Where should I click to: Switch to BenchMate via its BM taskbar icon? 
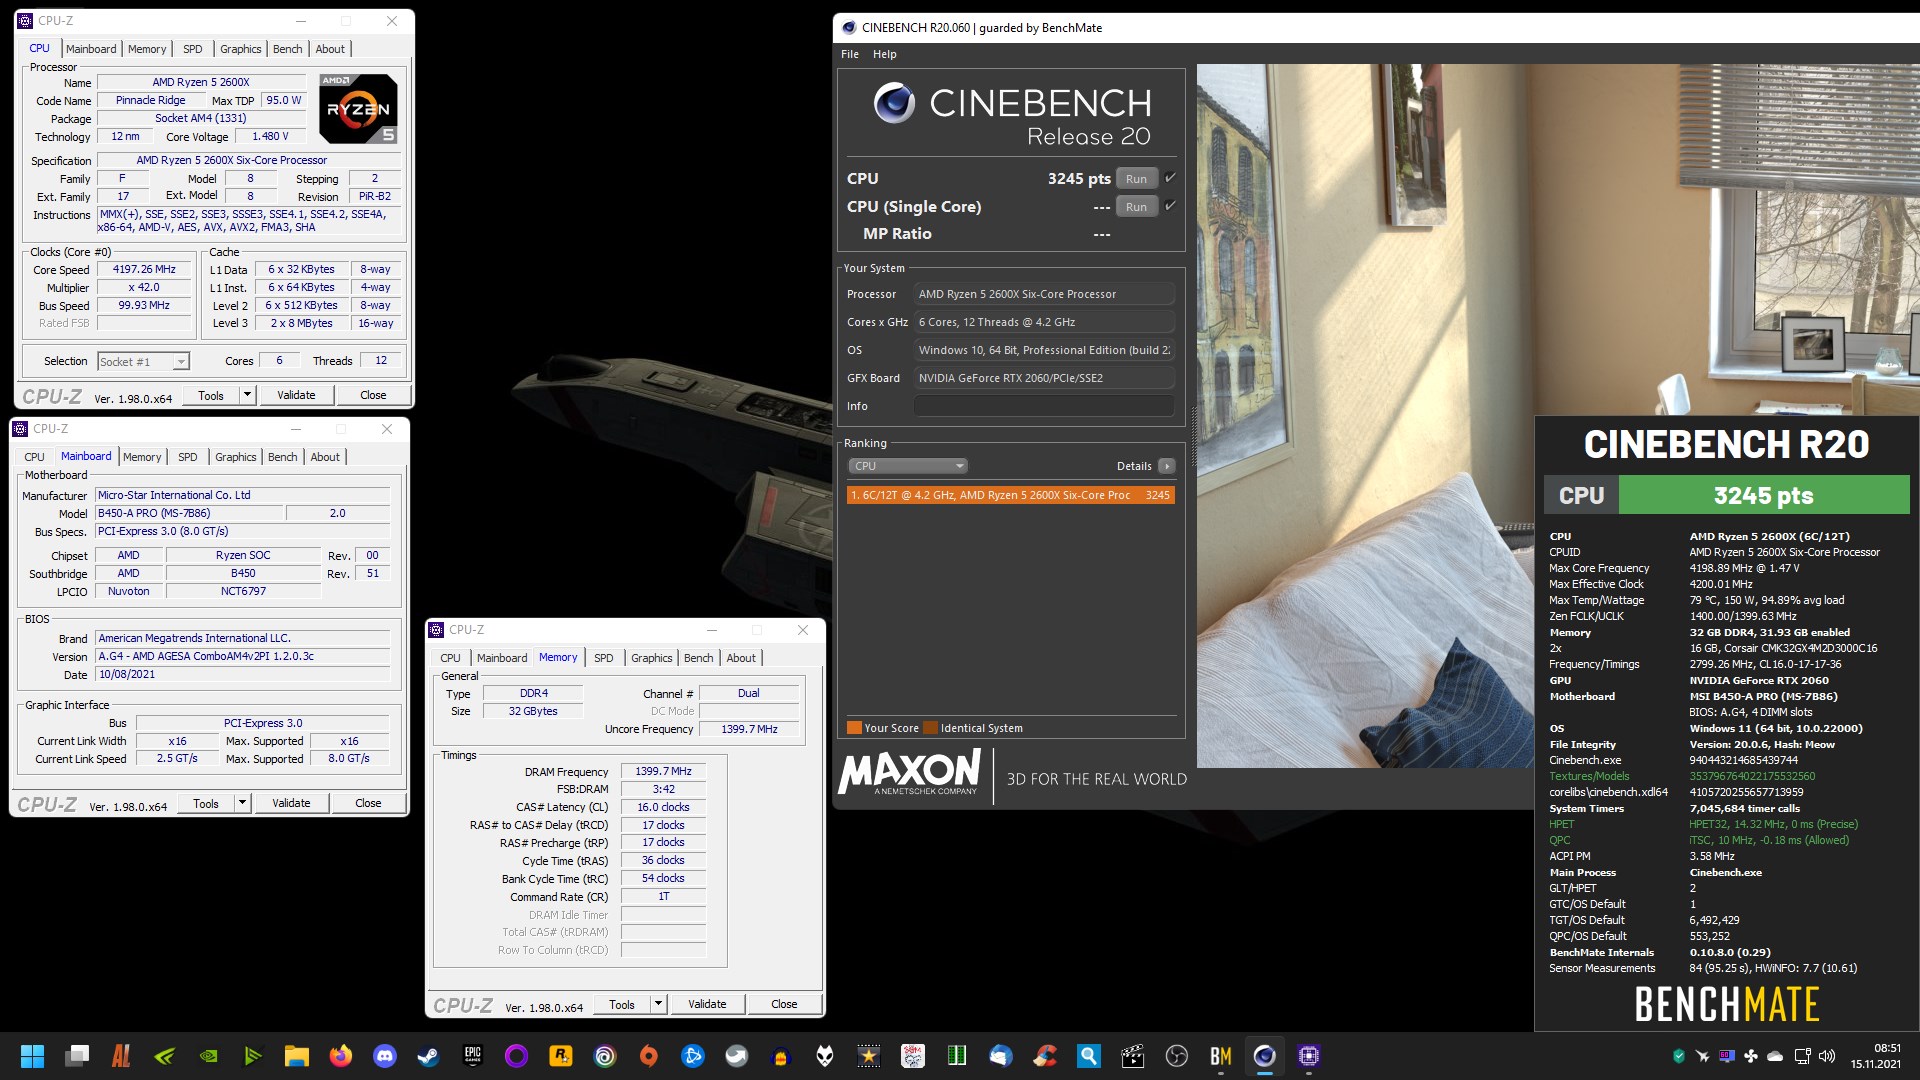(1220, 1056)
